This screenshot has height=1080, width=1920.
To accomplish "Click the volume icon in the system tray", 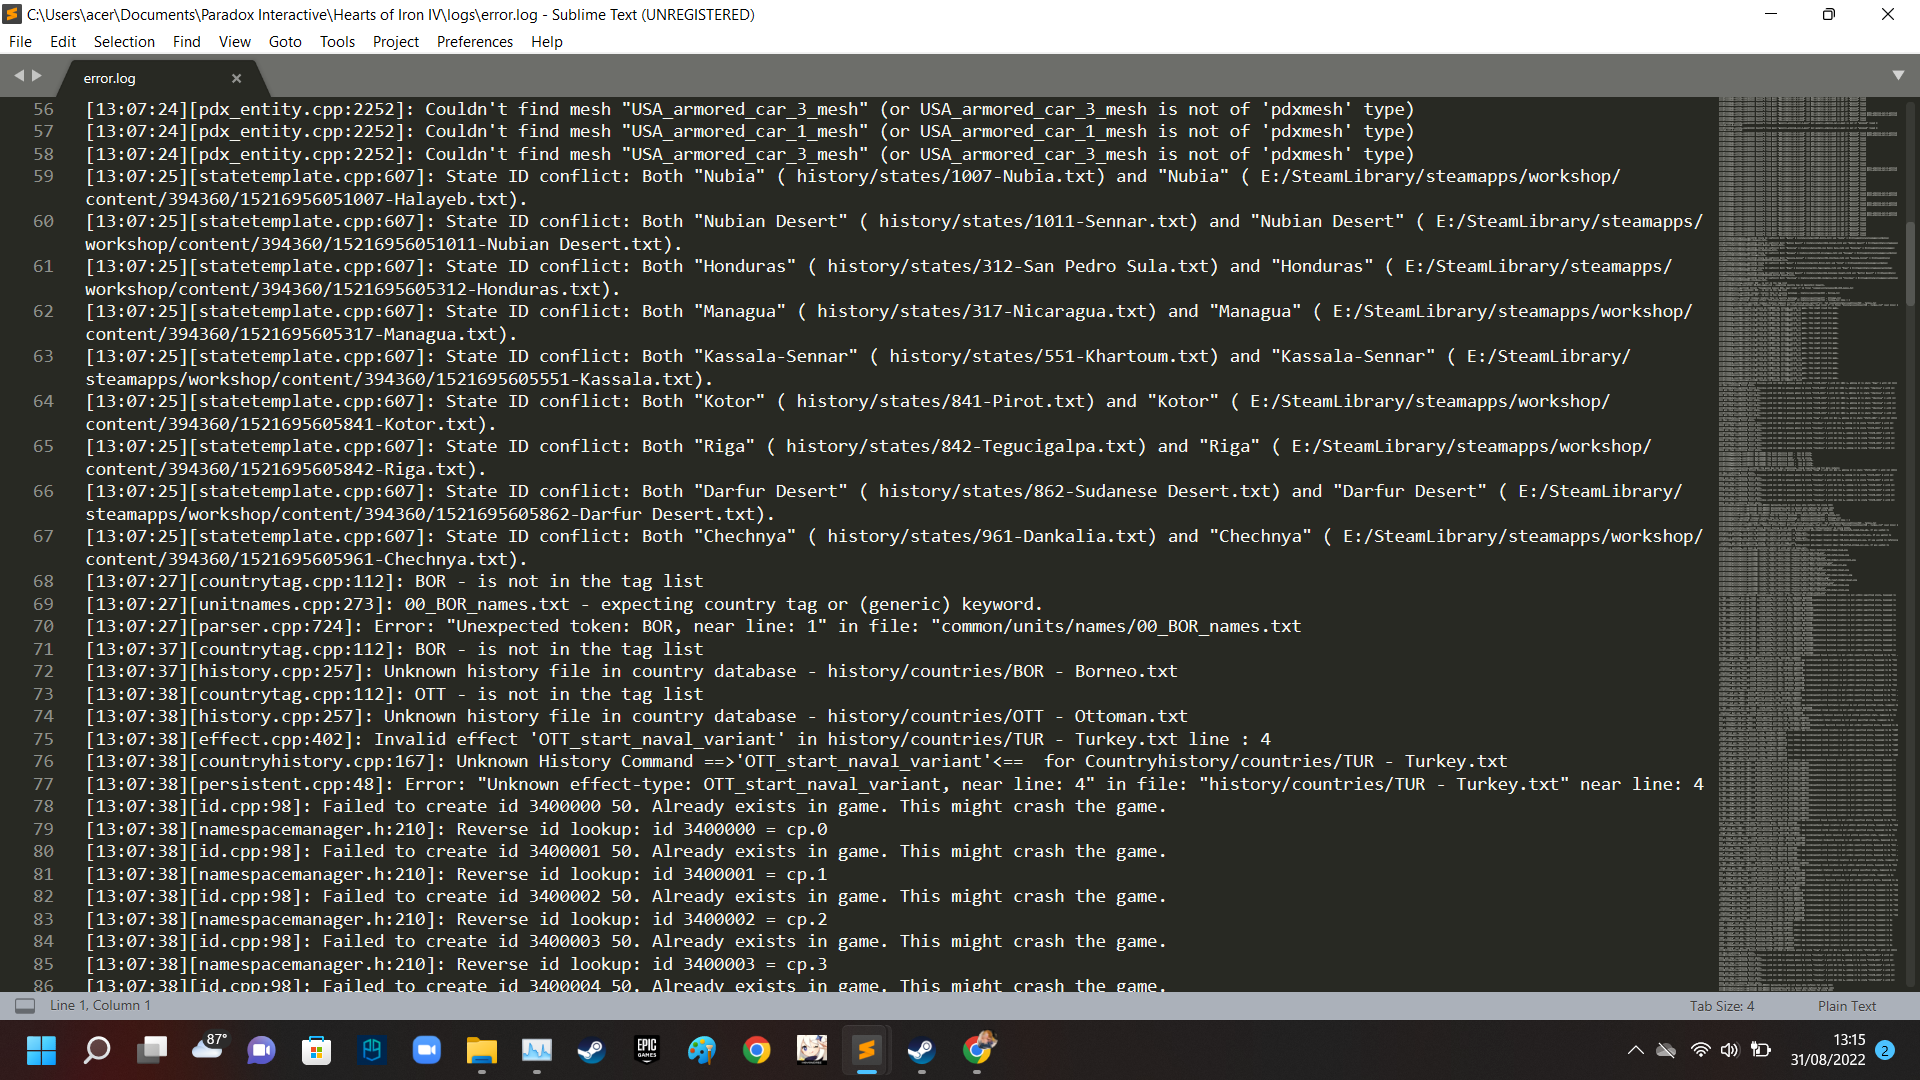I will pos(1731,1050).
